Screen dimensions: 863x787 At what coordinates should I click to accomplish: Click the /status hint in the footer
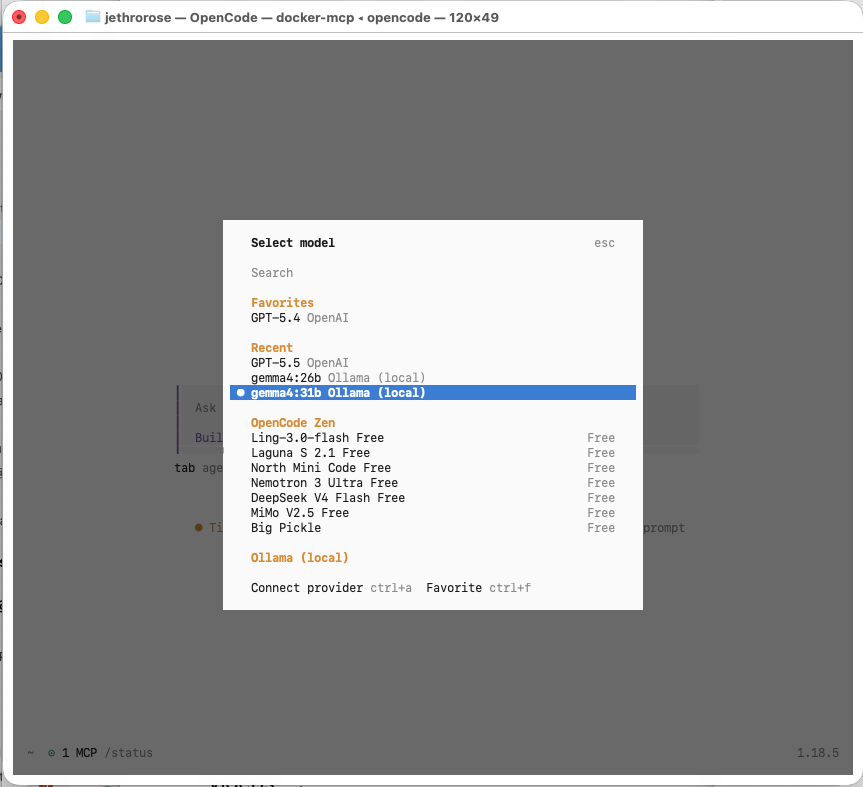128,753
